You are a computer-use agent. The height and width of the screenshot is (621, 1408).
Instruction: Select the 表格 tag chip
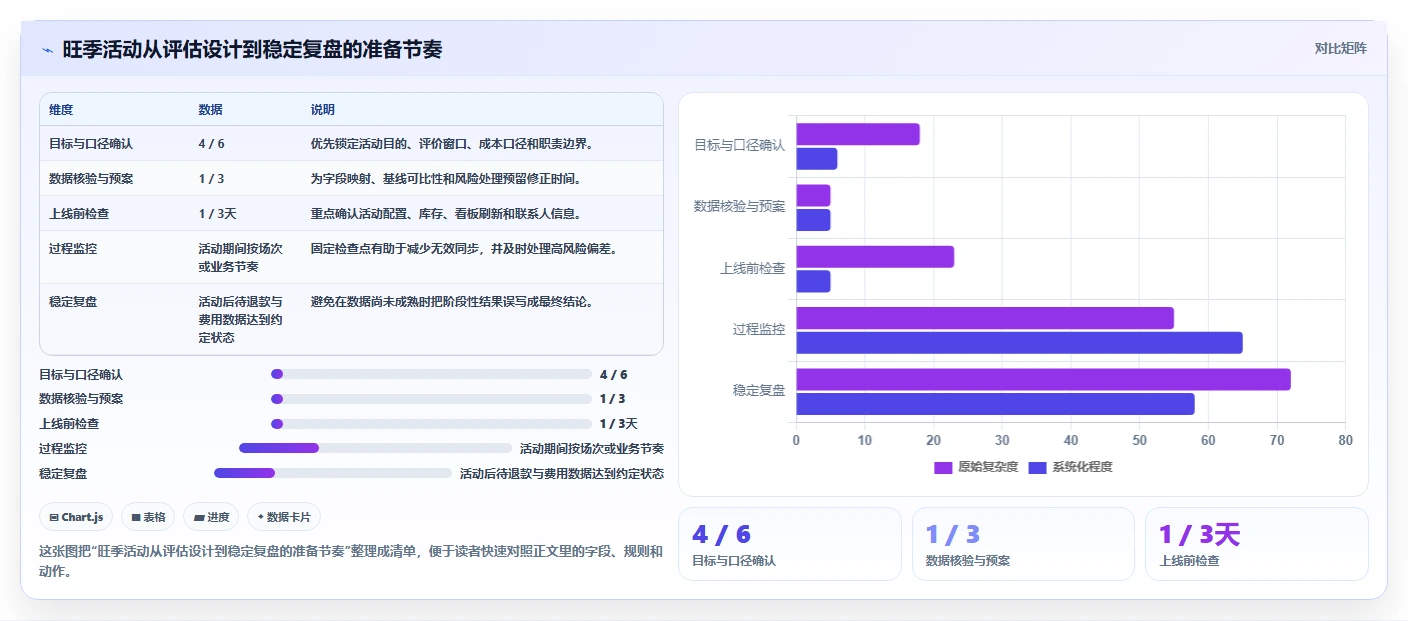148,517
